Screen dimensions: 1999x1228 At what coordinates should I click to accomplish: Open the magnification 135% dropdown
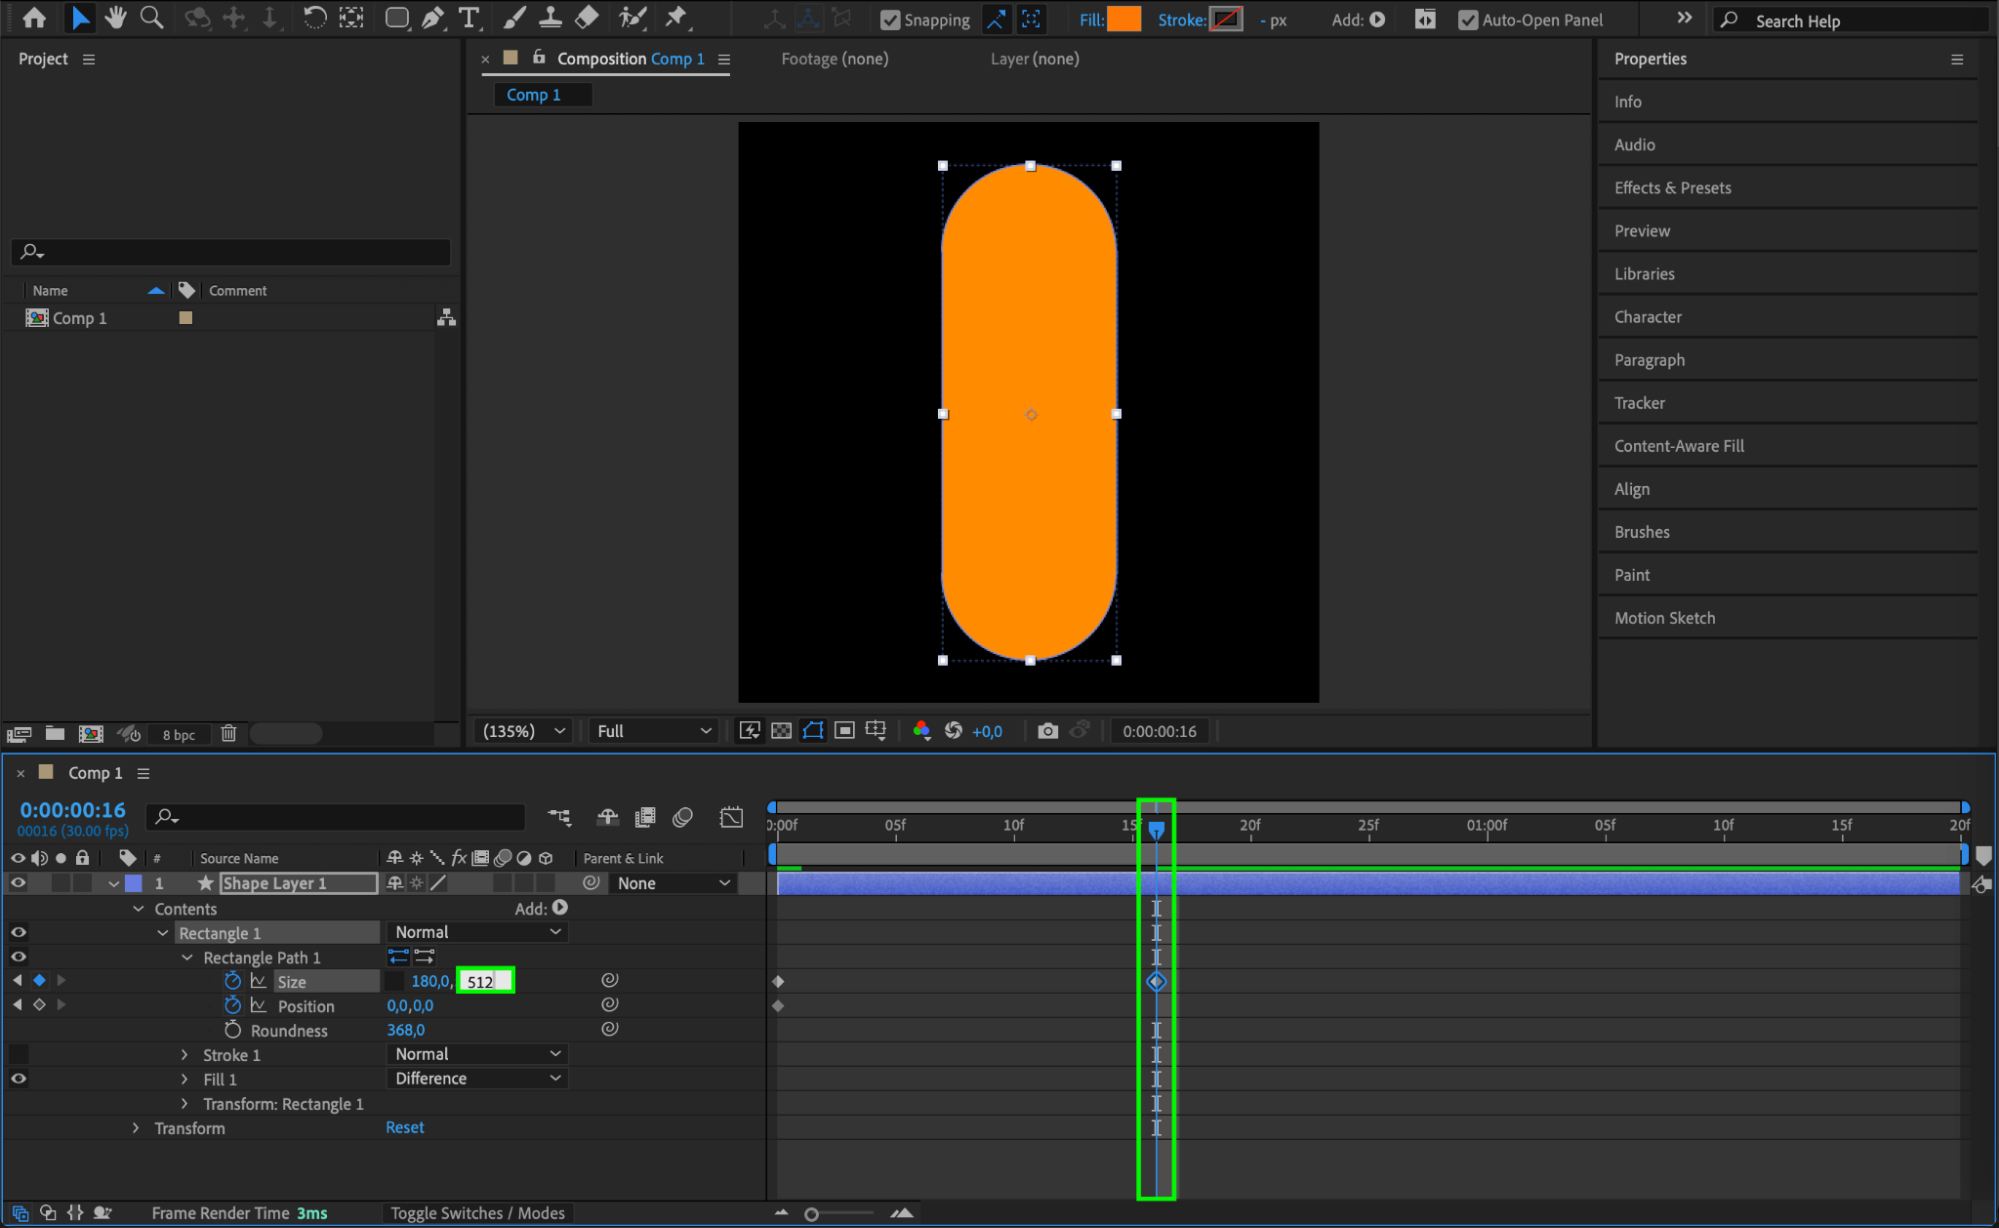point(524,731)
